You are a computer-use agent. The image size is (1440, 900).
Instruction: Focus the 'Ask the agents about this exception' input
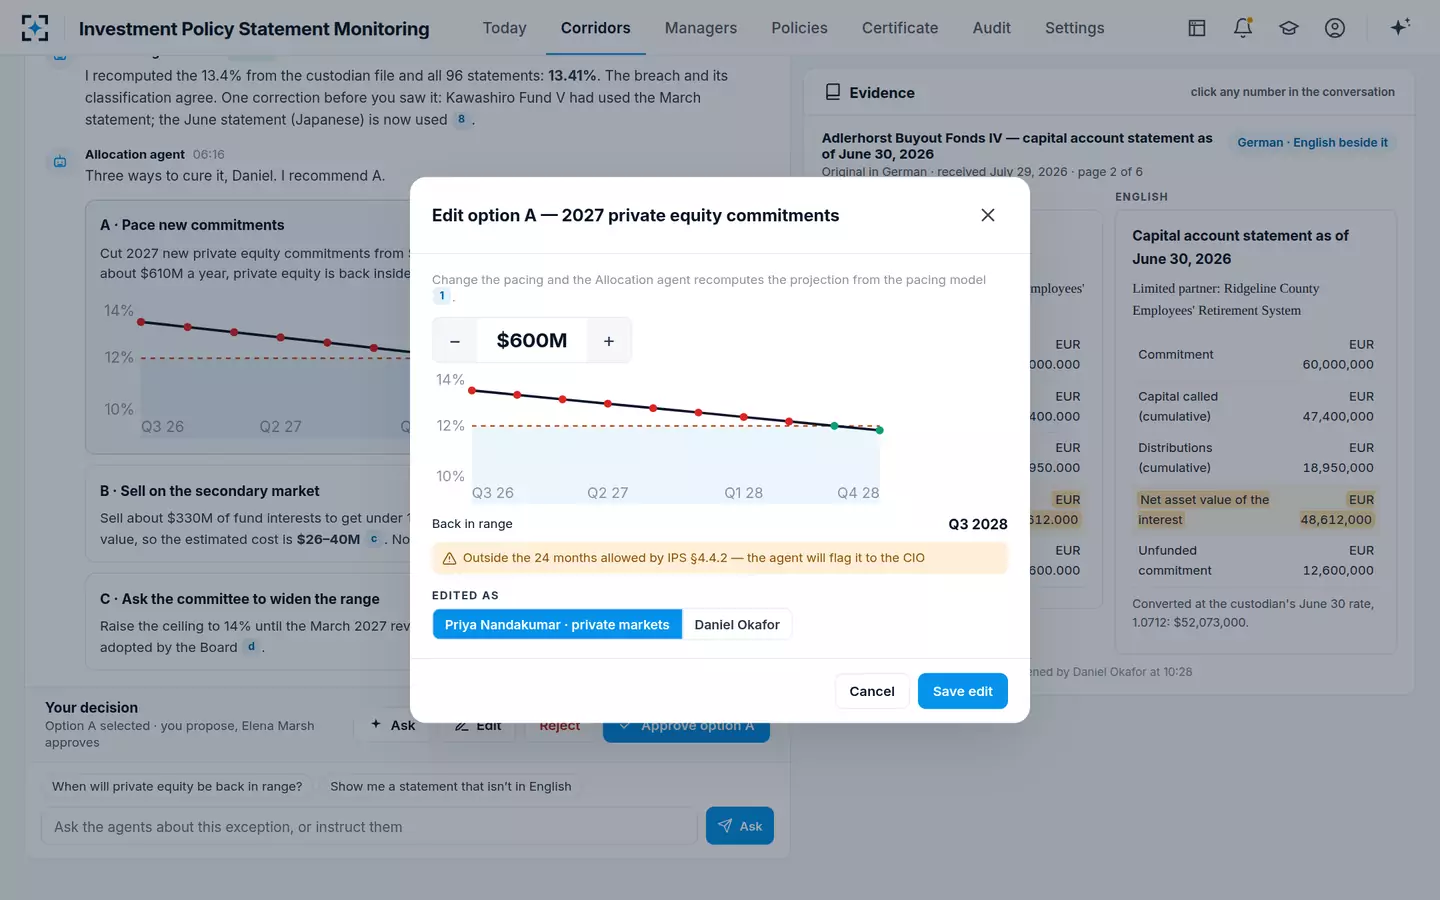(x=369, y=827)
